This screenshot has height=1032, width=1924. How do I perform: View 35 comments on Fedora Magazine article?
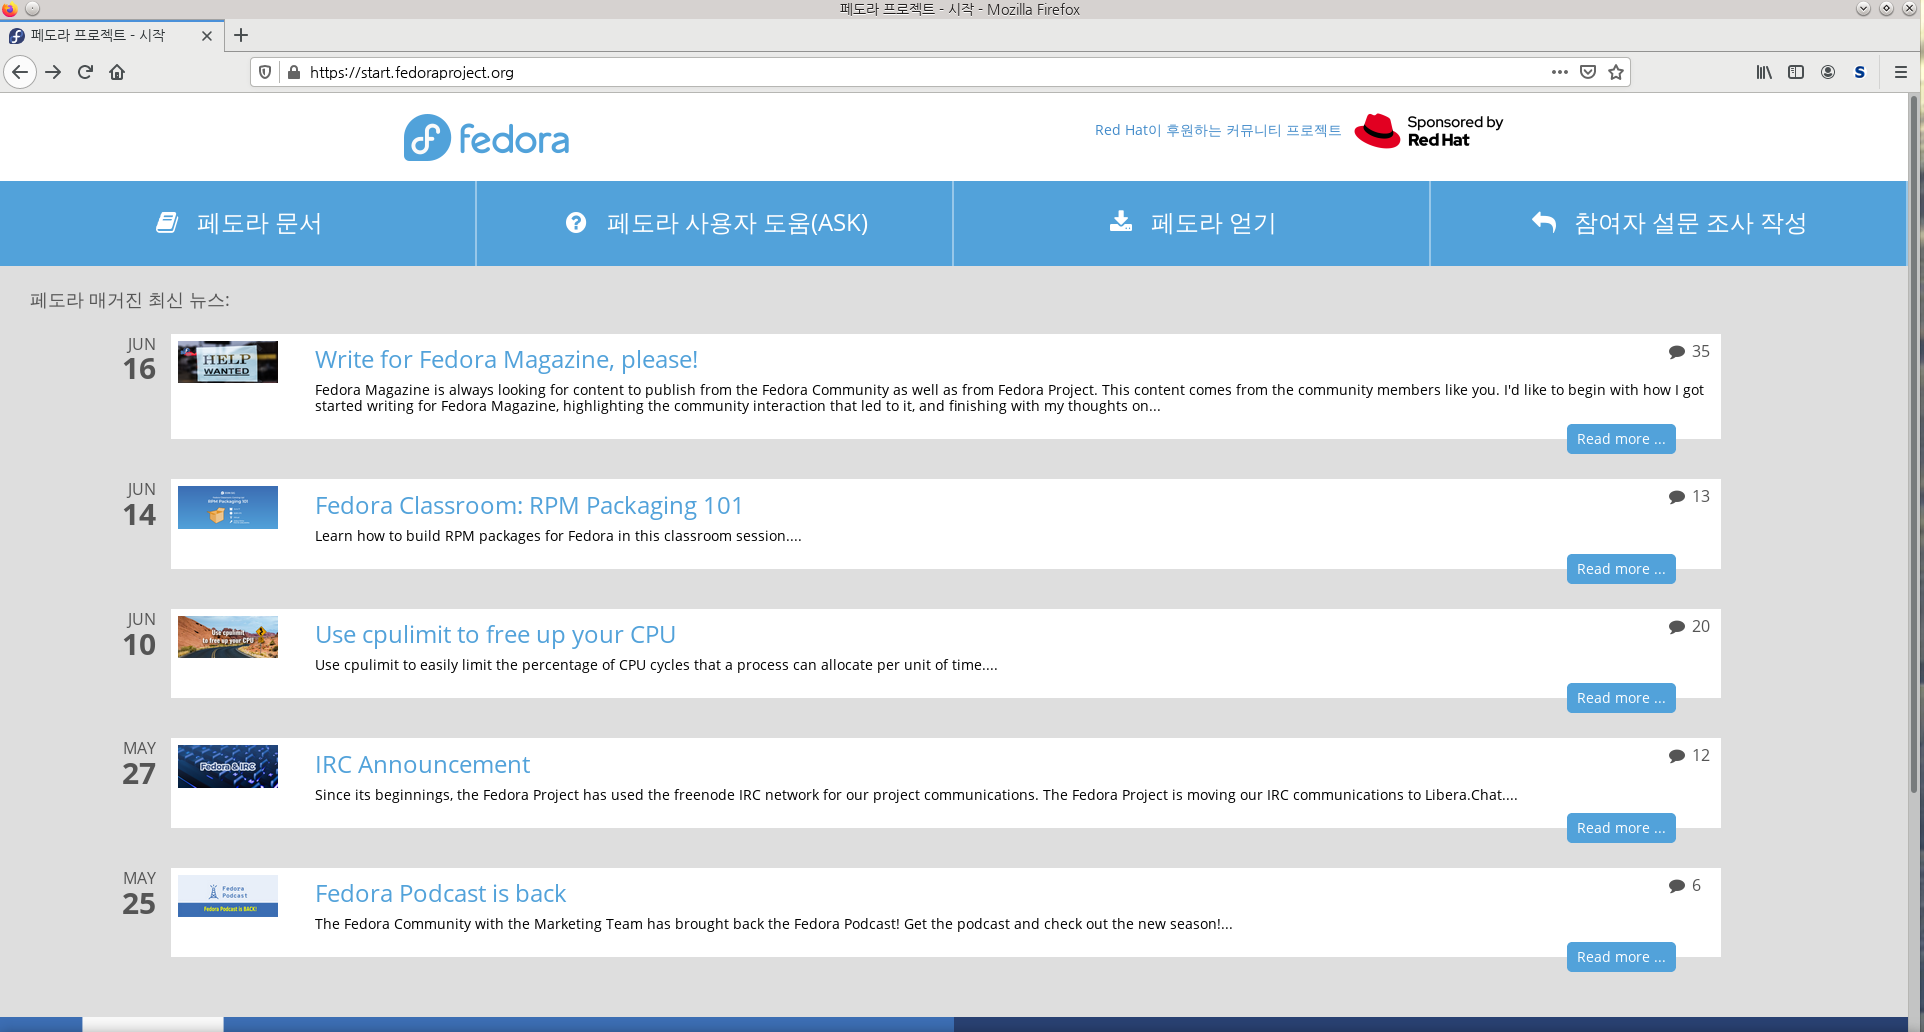[1689, 351]
